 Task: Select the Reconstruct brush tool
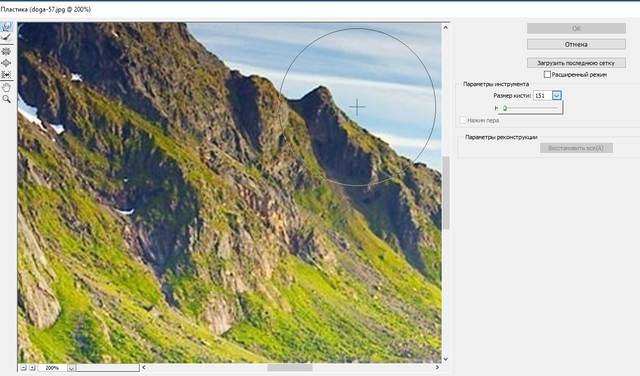click(7, 38)
